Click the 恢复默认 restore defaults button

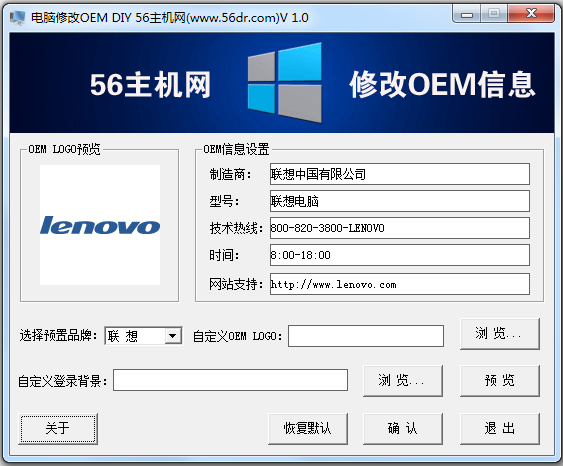pyautogui.click(x=308, y=429)
